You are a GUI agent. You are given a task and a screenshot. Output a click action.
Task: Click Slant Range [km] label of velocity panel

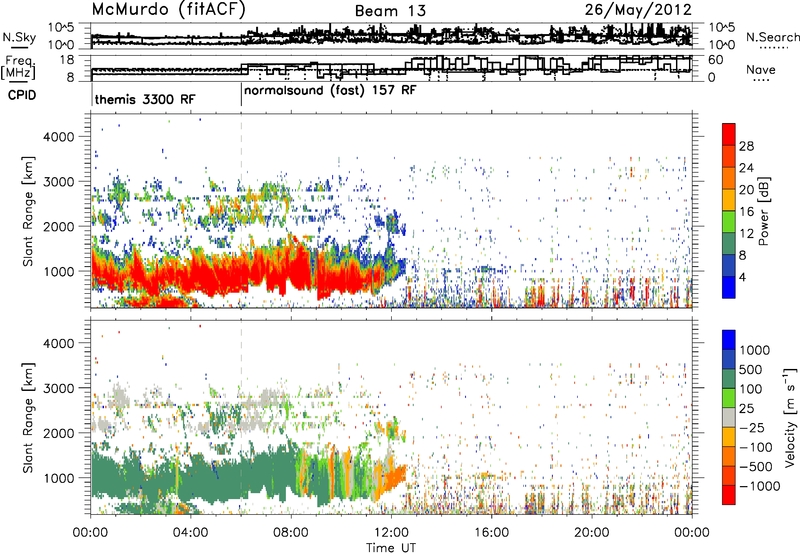coord(28,417)
